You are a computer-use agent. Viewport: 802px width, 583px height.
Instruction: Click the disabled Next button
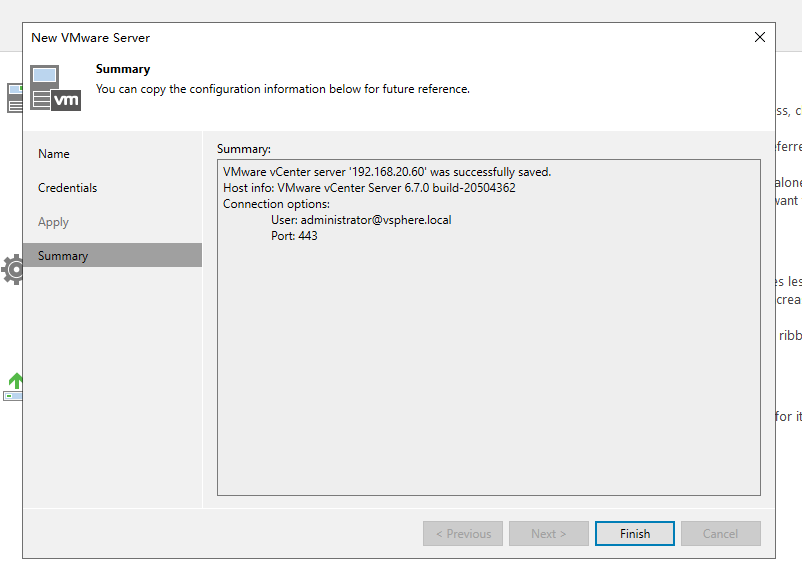(x=548, y=533)
